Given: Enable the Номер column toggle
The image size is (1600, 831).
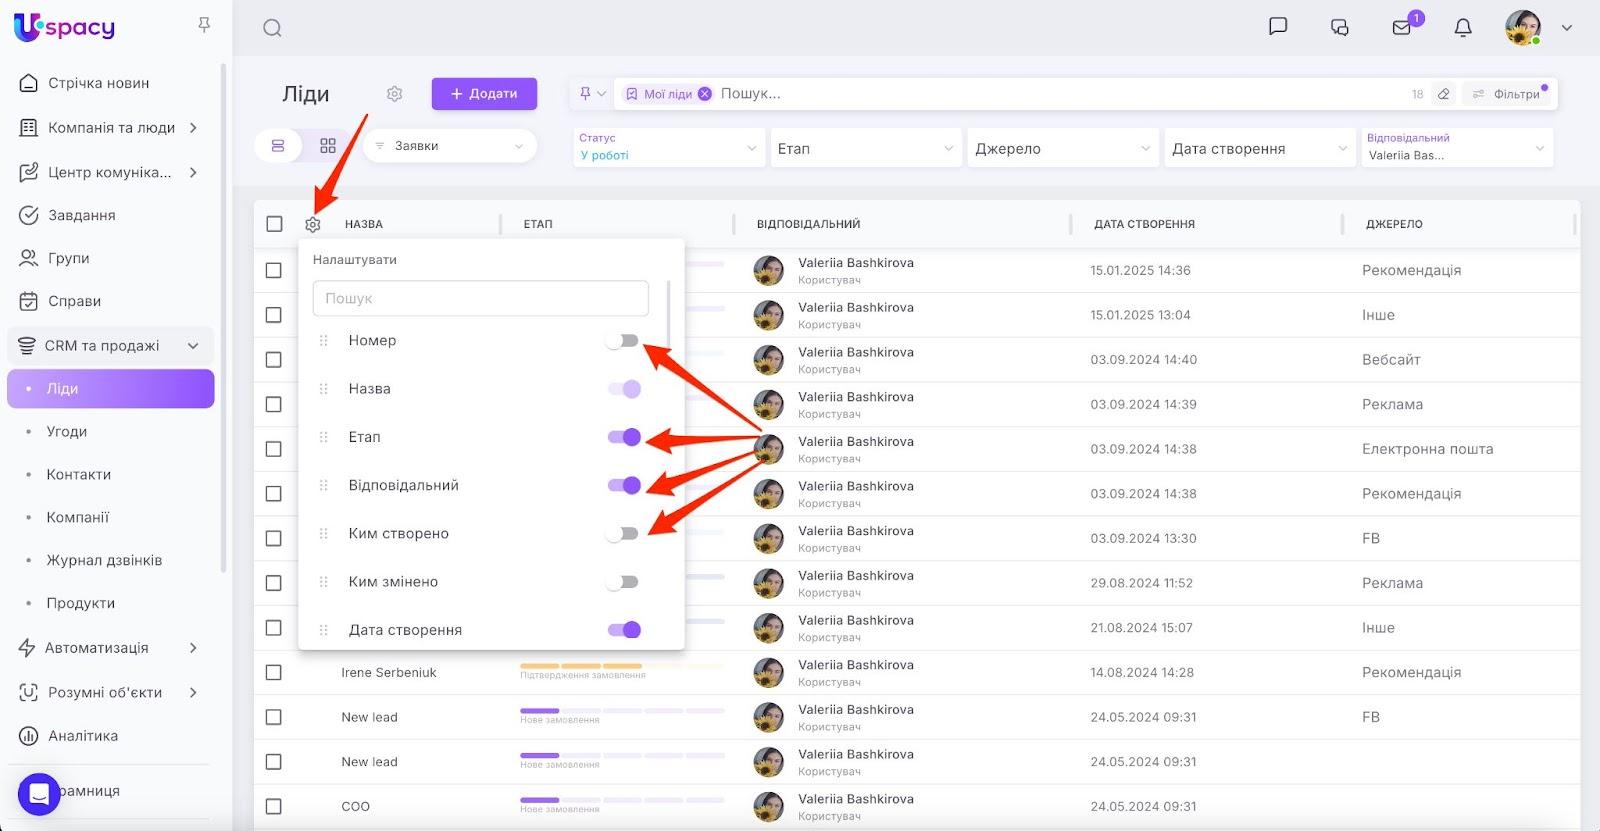Looking at the screenshot, I should pos(622,341).
